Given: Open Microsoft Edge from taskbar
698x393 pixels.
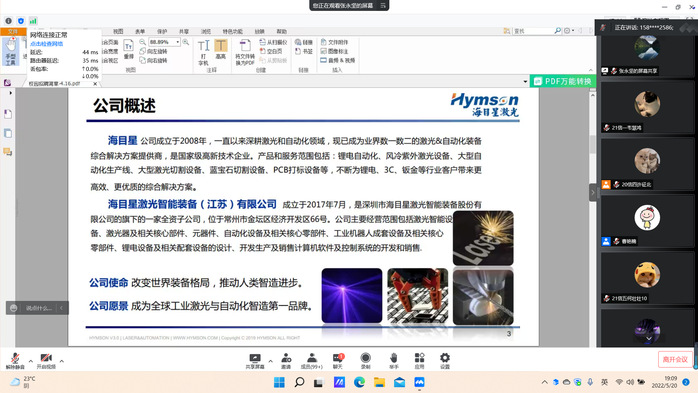Looking at the screenshot, I should pos(359,382).
